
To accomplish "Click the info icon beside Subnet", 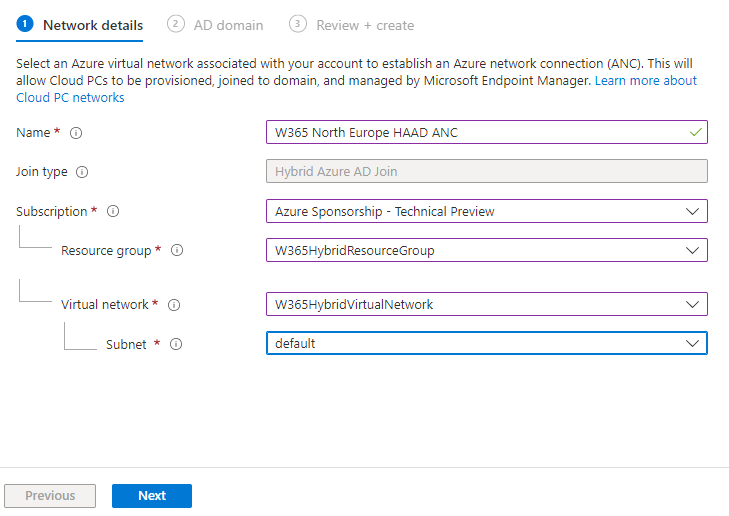I will tap(176, 344).
